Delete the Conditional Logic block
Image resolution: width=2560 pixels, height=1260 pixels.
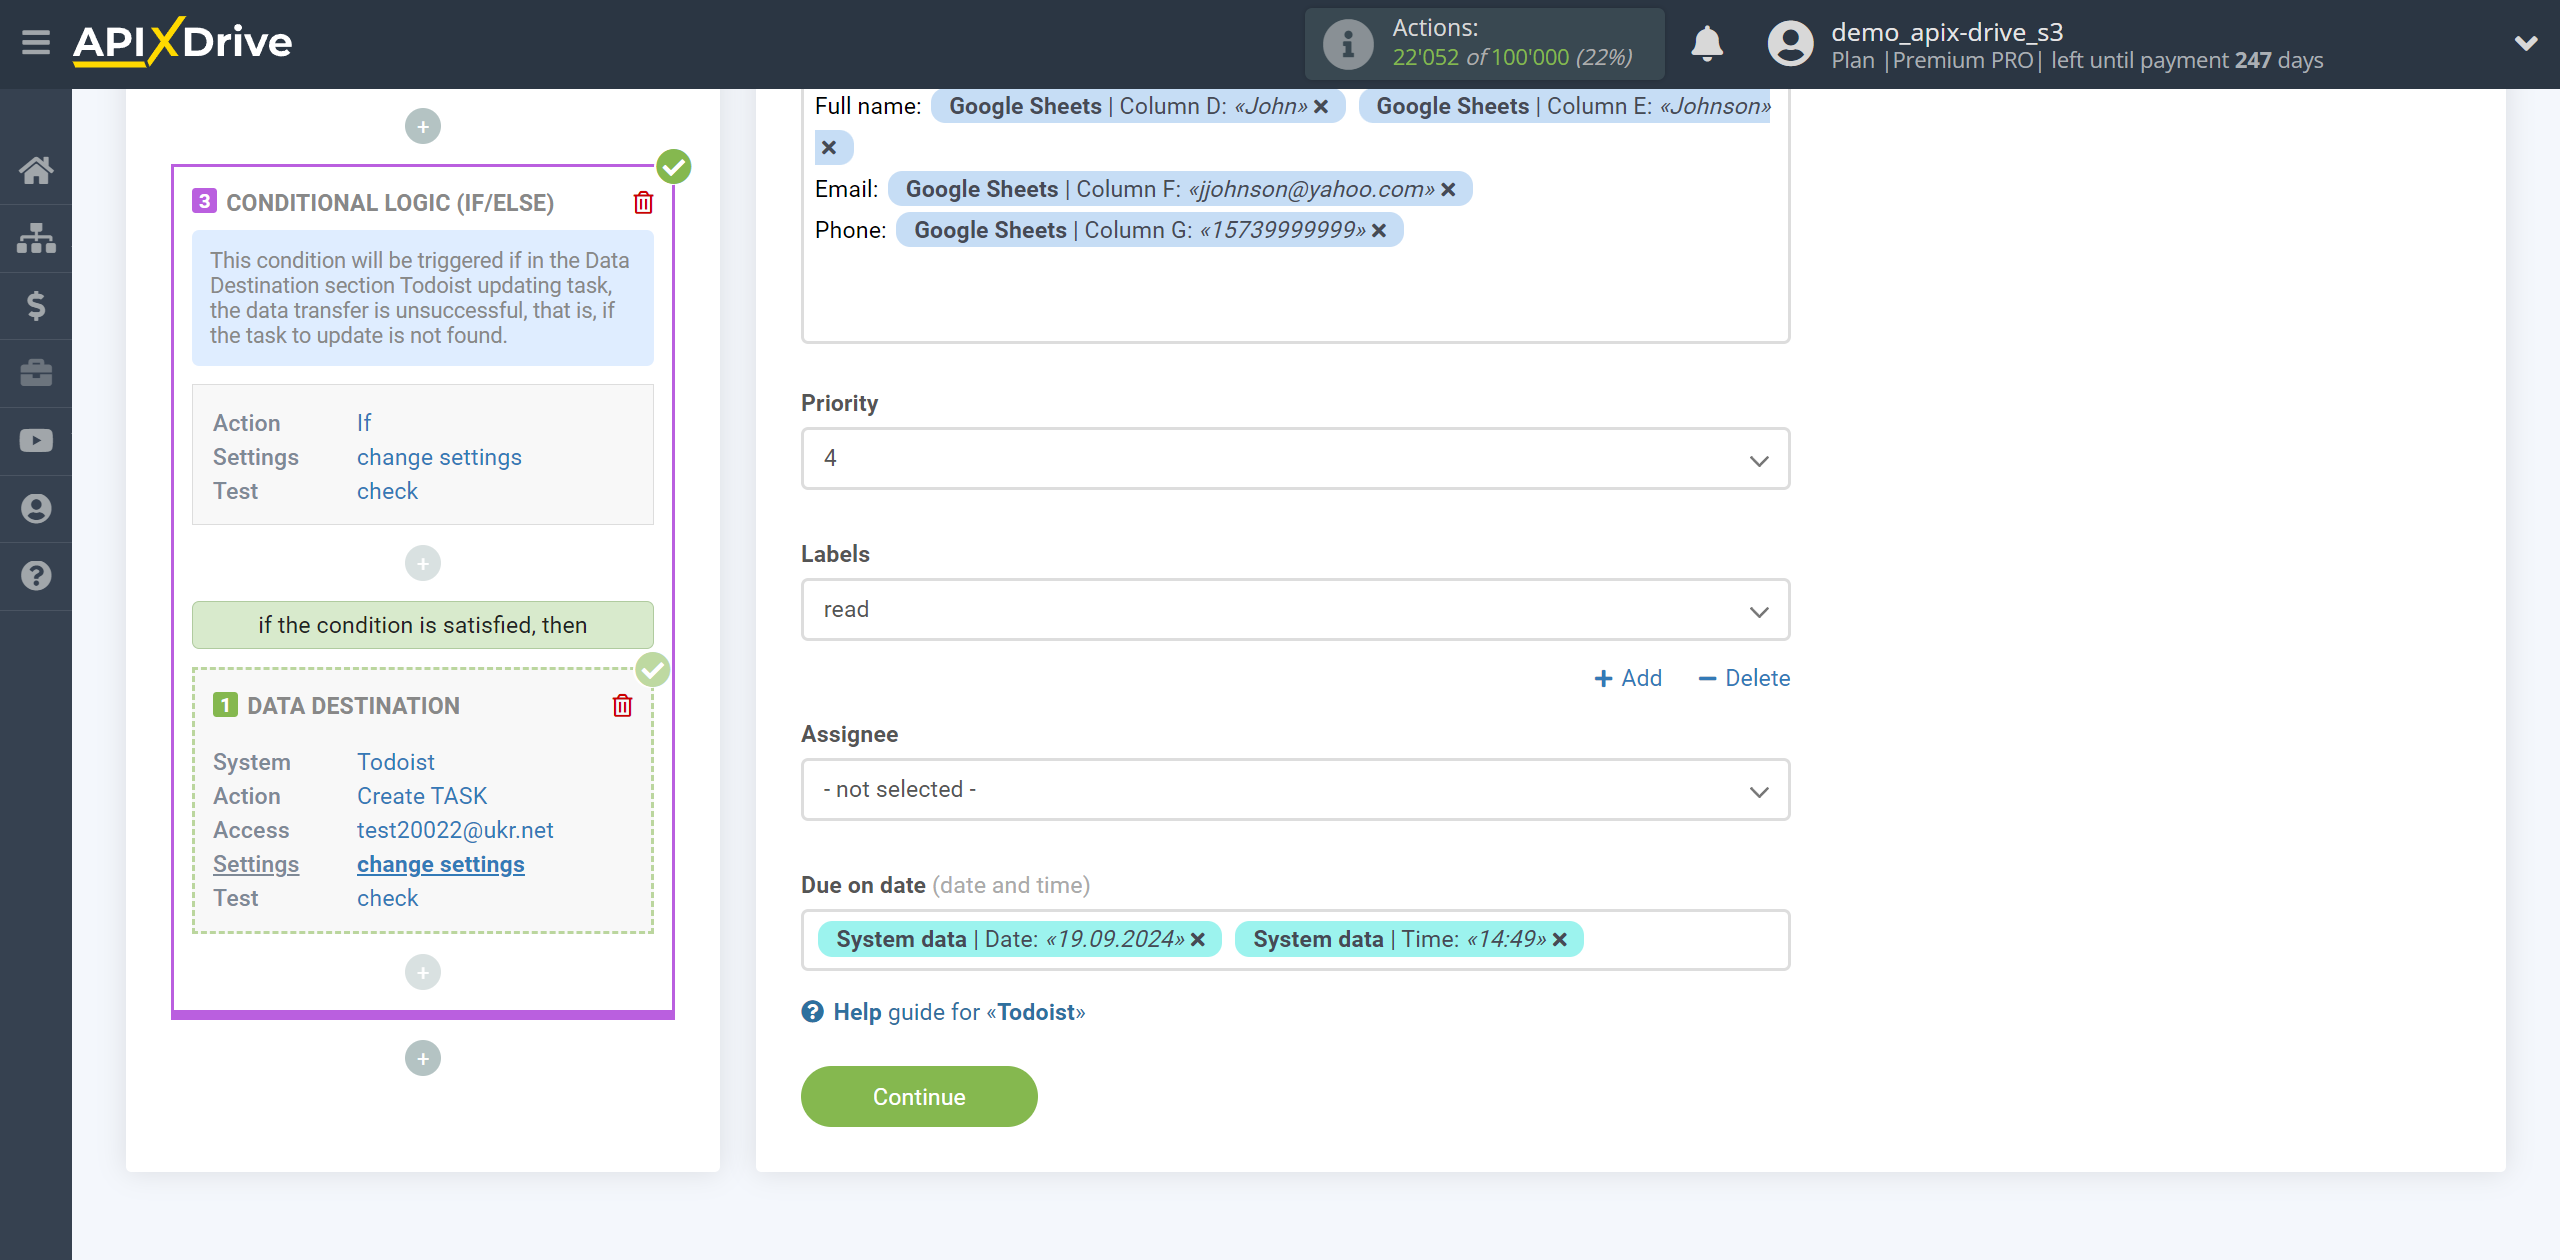pyautogui.click(x=643, y=203)
